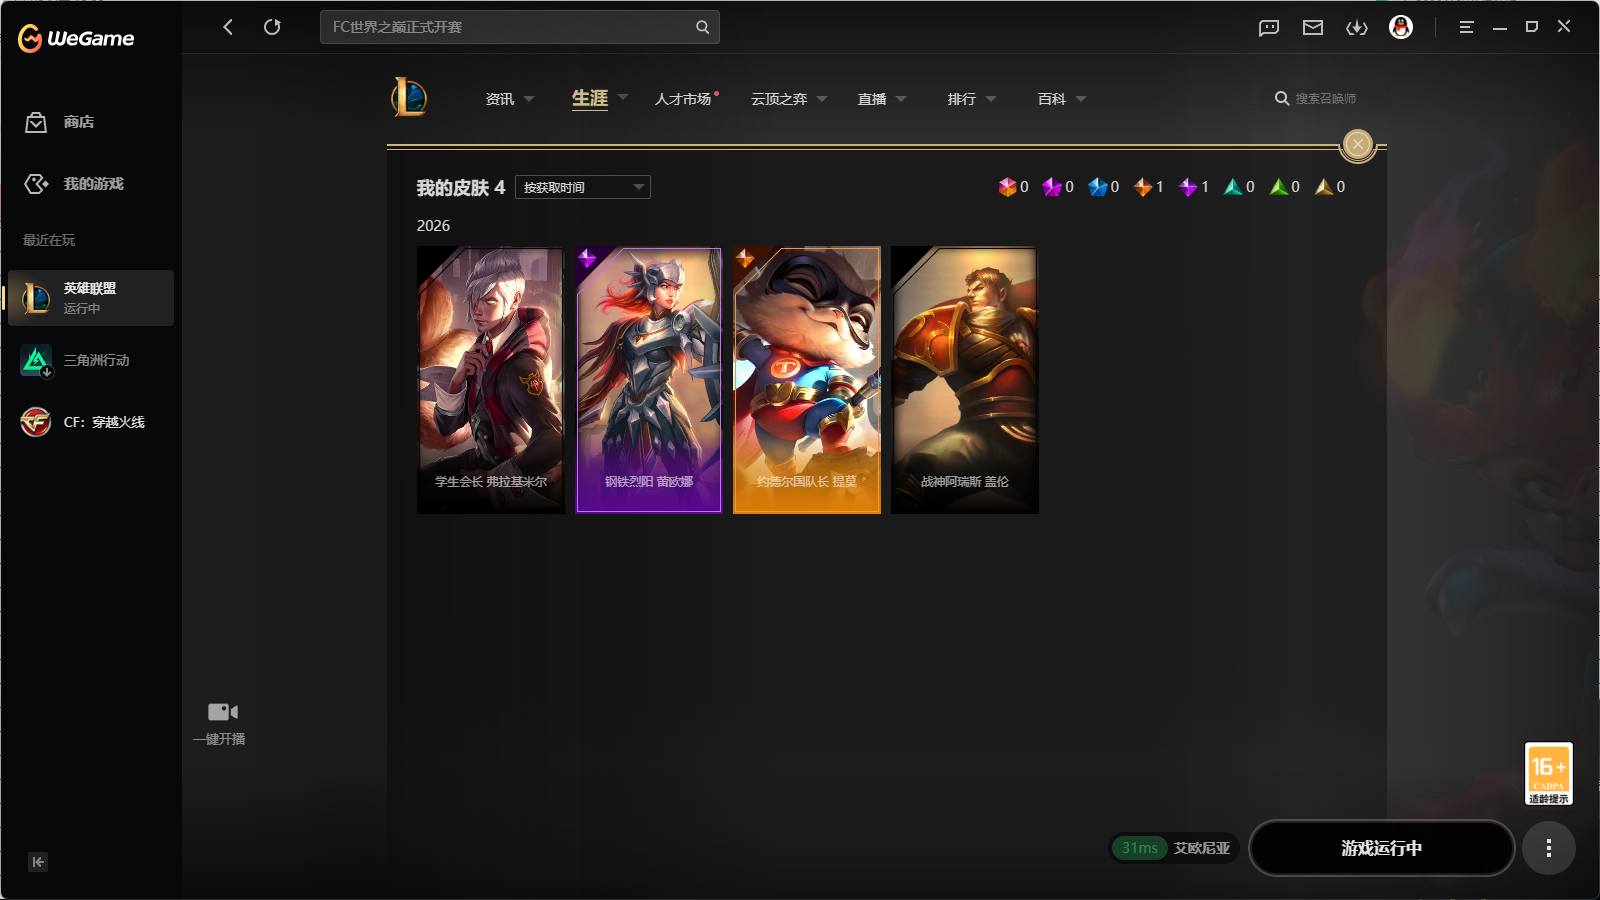
Task: Click the 16+ age rating badge
Action: click(1548, 773)
